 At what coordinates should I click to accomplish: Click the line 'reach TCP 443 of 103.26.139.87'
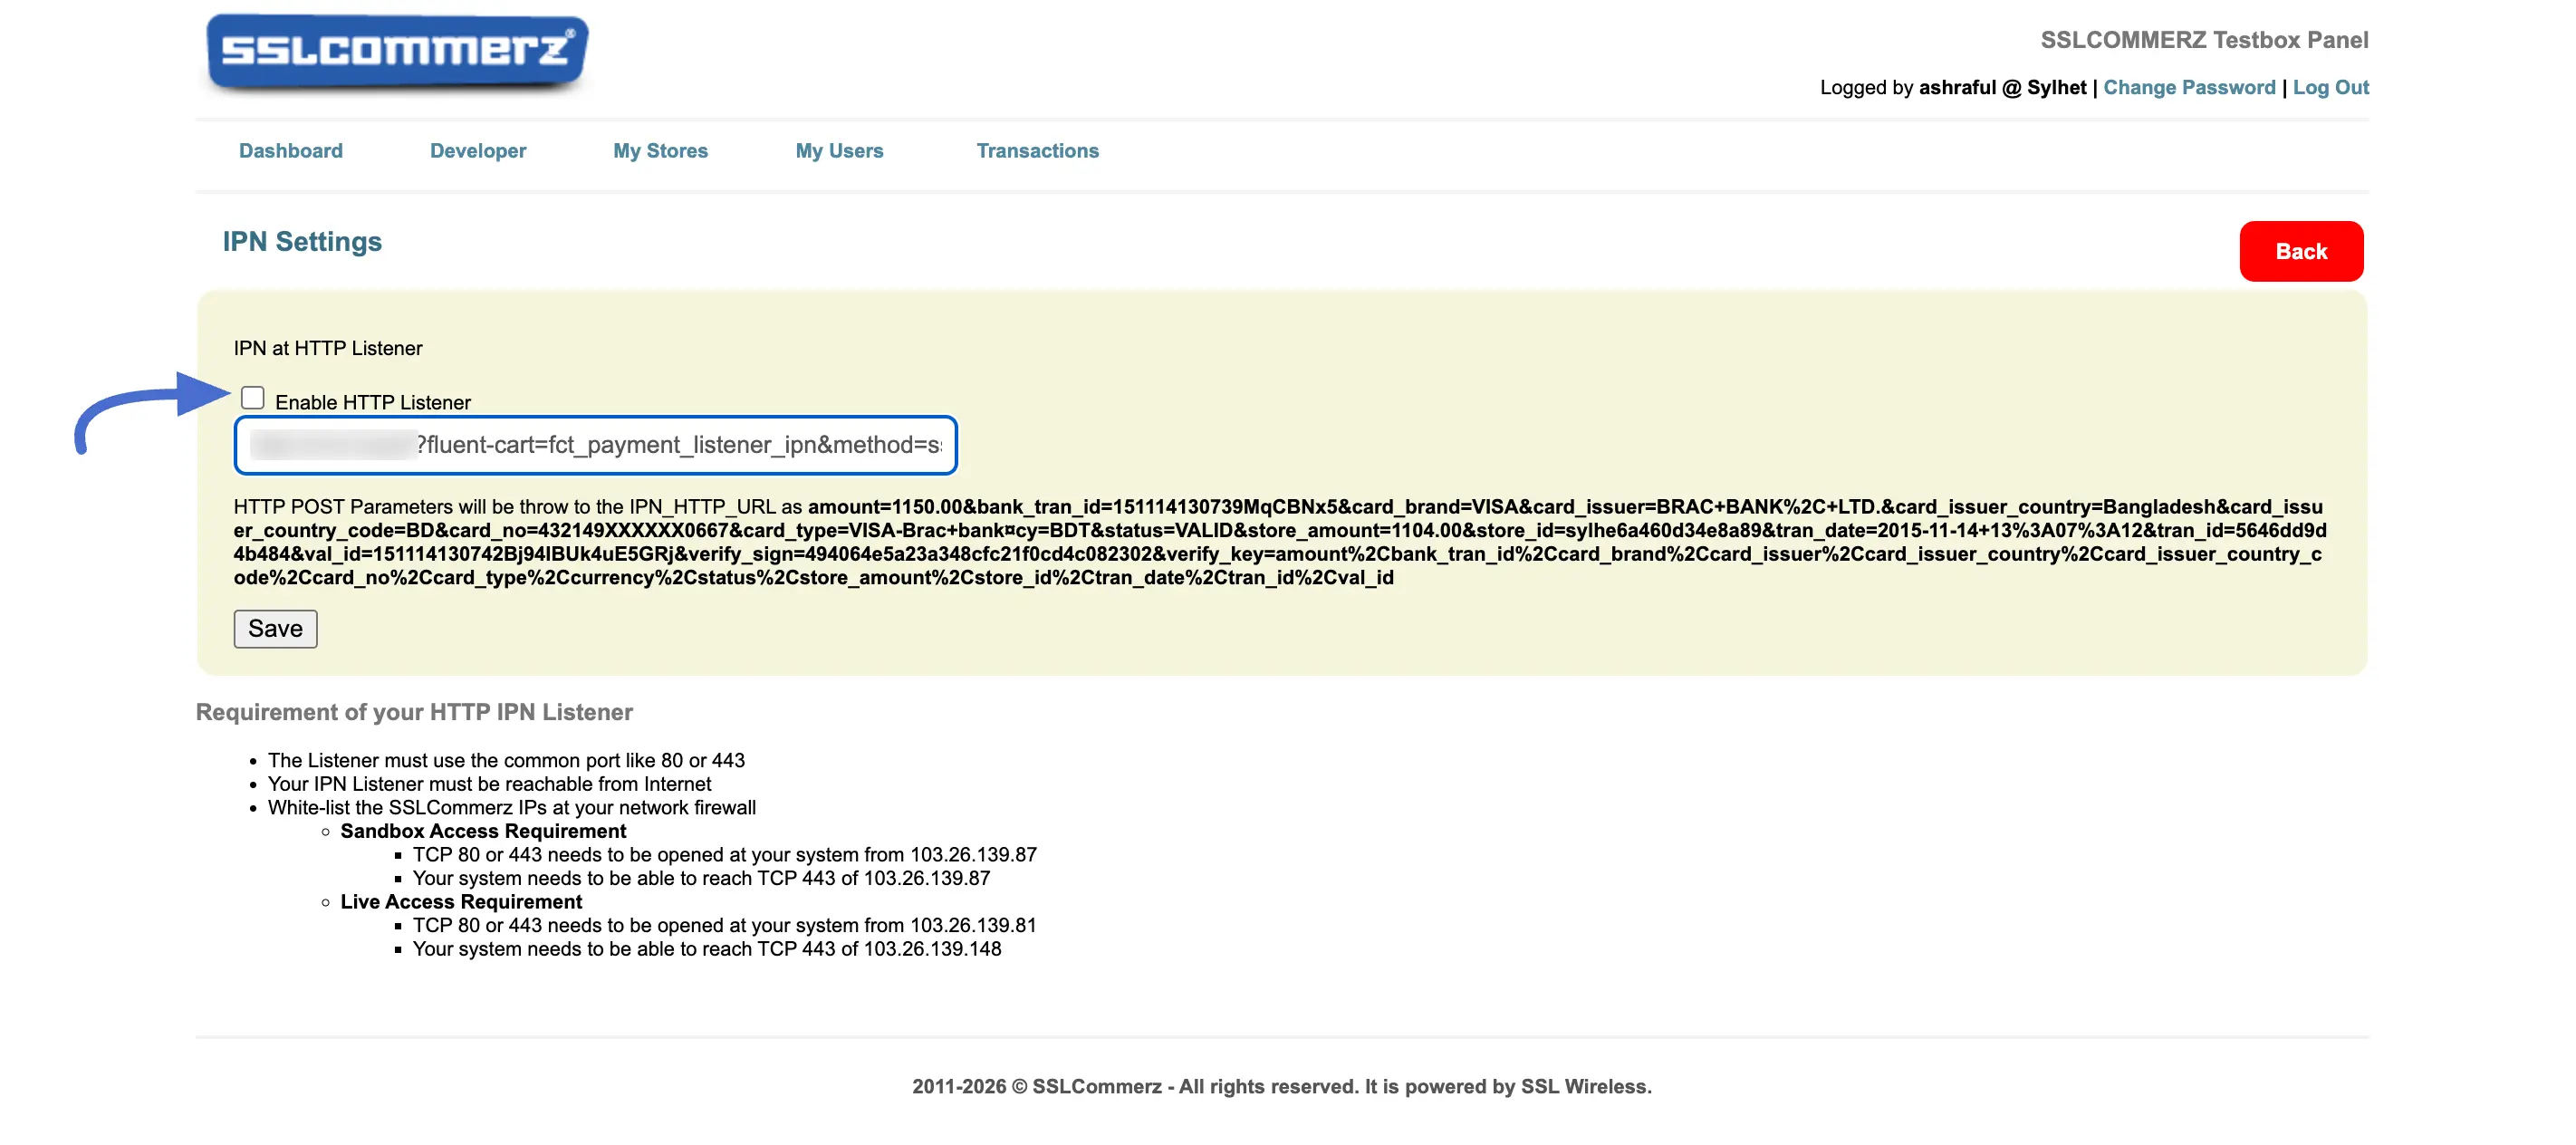pyautogui.click(x=701, y=878)
